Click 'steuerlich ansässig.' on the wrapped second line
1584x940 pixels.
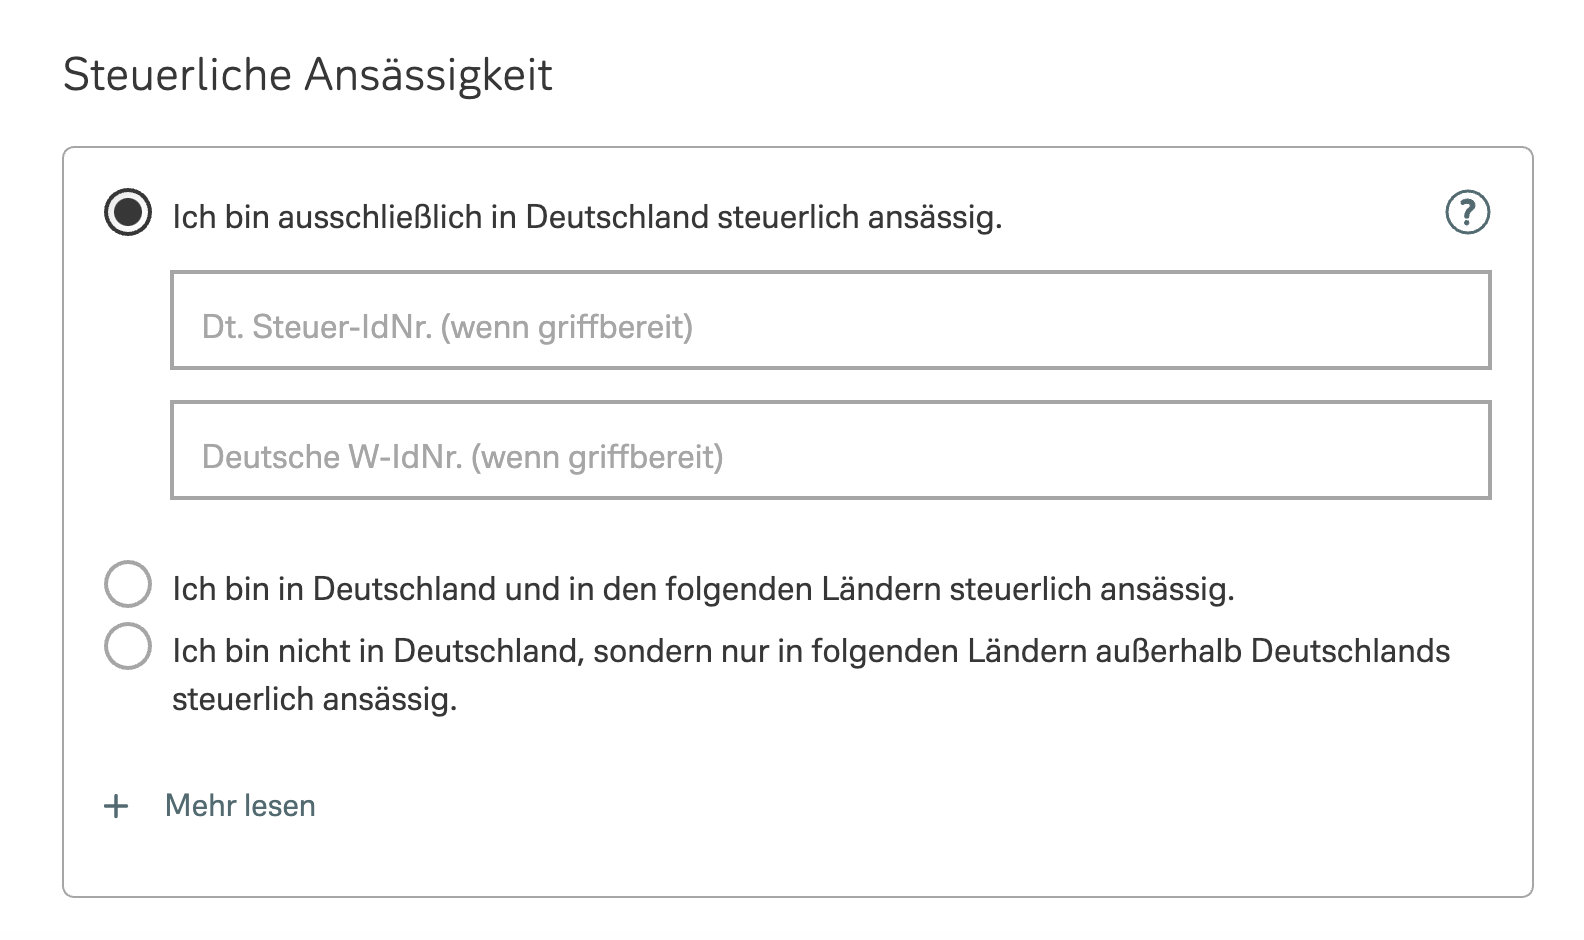(x=314, y=698)
